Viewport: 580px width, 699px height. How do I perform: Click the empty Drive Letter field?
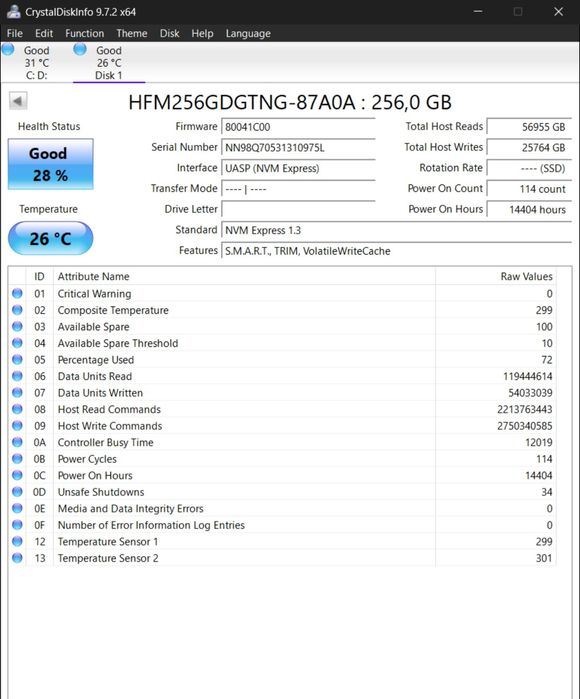click(298, 210)
